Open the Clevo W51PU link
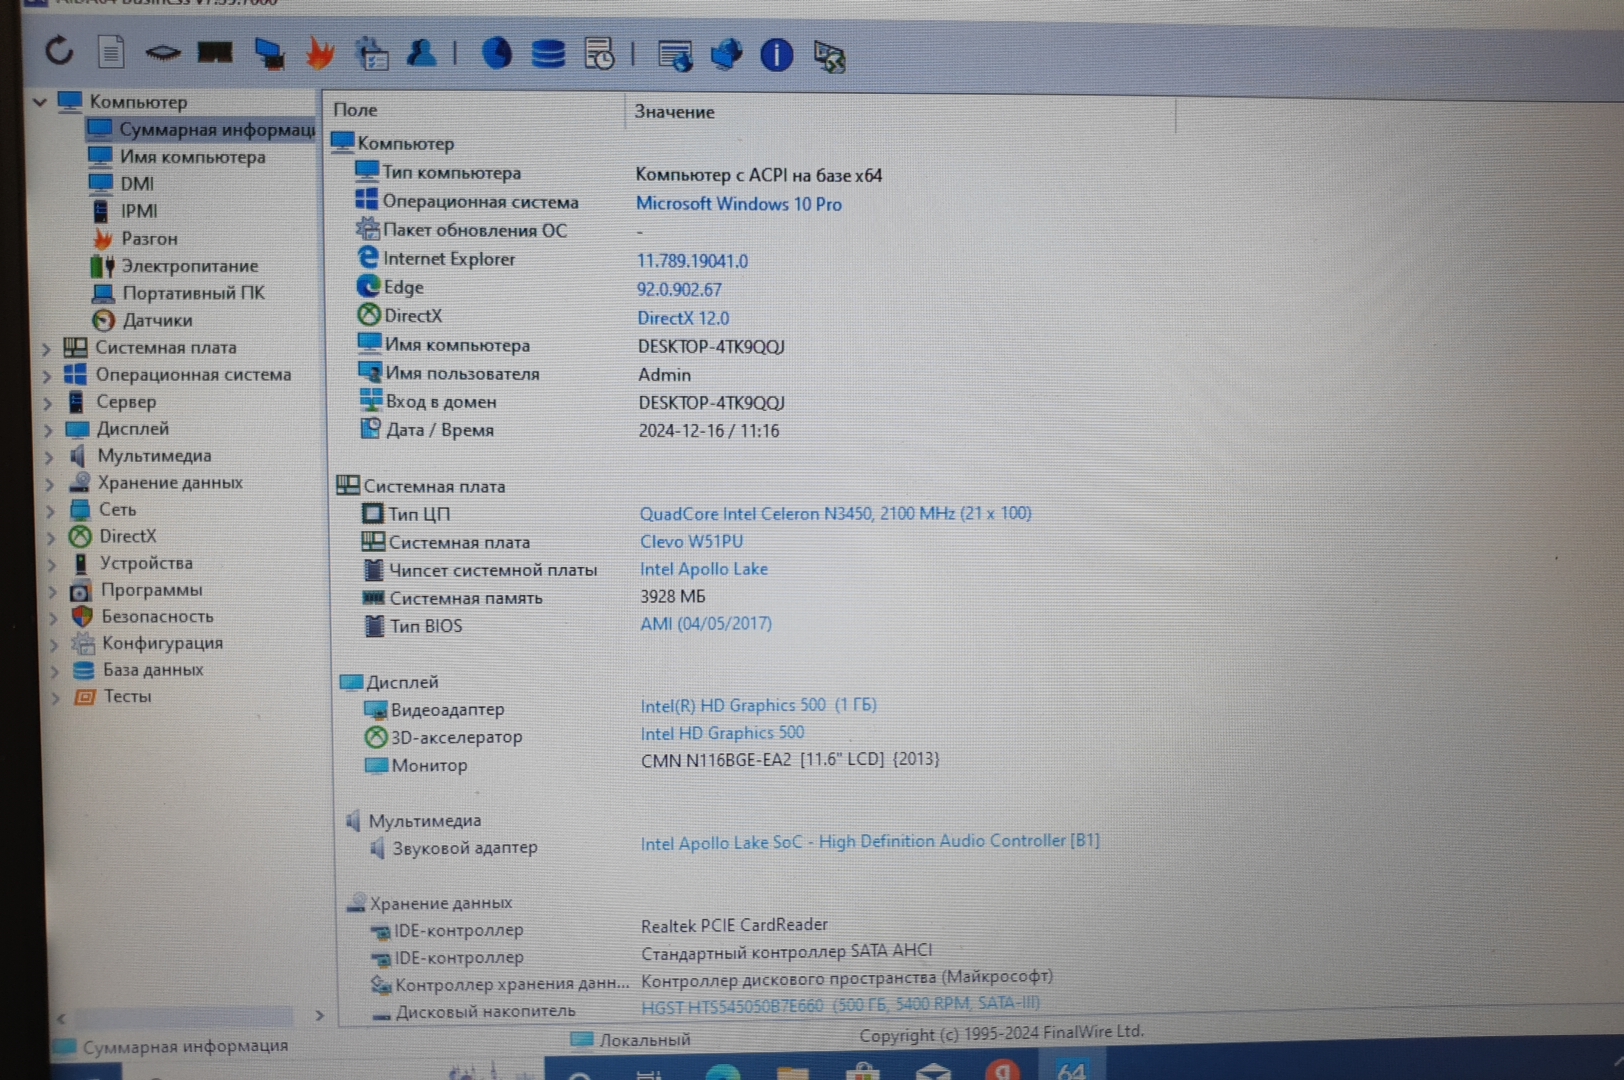The image size is (1624, 1080). click(691, 541)
